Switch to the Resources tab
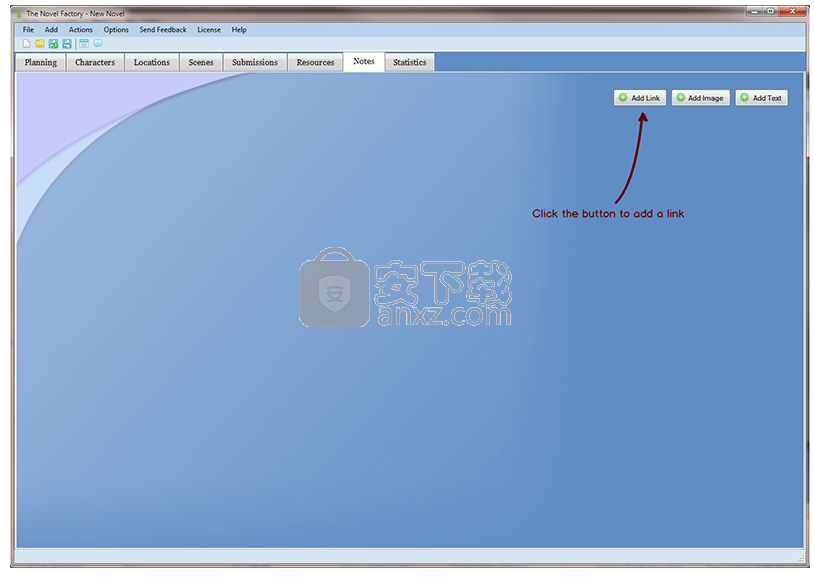The width and height of the screenshot is (814, 577). (x=315, y=62)
